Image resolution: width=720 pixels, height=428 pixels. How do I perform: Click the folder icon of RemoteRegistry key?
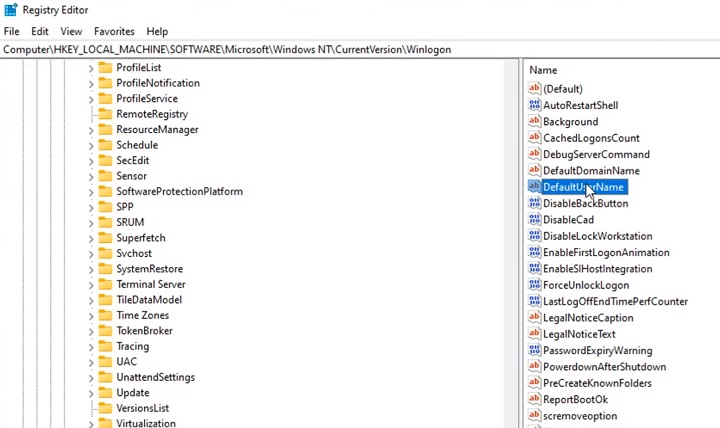click(105, 114)
